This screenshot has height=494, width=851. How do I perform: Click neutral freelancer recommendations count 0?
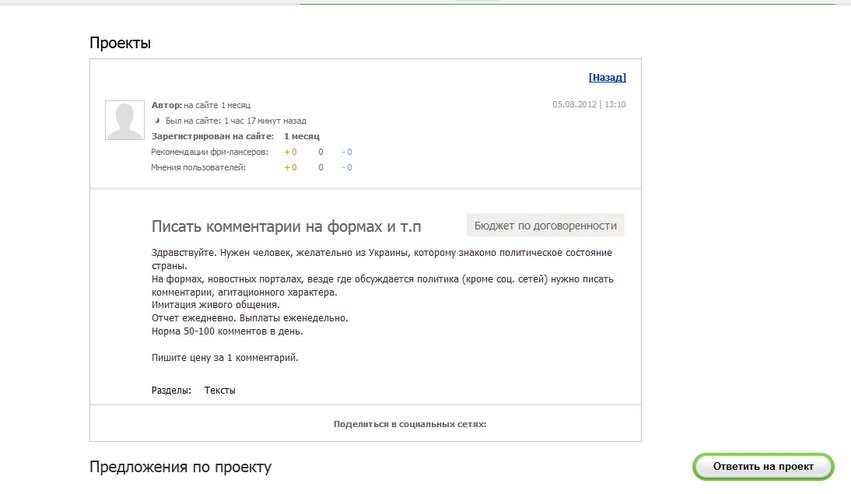321,152
